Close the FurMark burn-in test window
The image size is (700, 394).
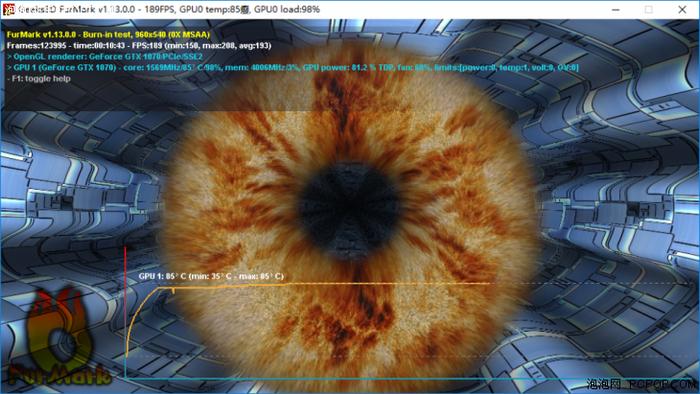[x=682, y=9]
